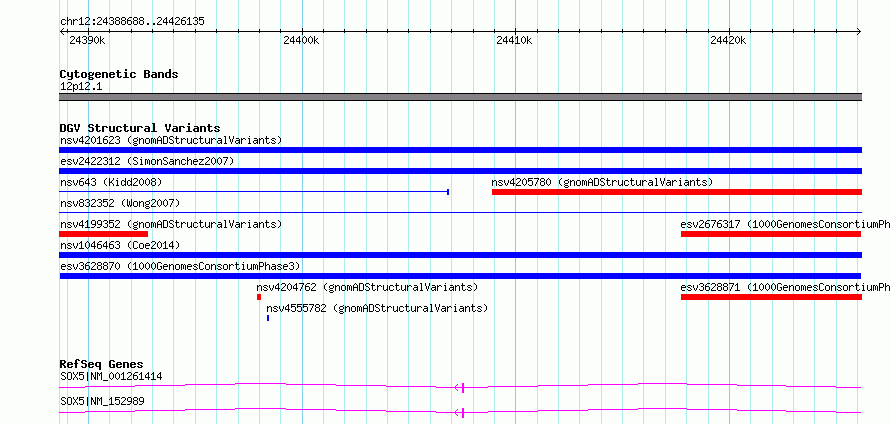Screen dimensions: 890x424
Task: Click the 24400k ruler tick label
Action: (x=301, y=41)
